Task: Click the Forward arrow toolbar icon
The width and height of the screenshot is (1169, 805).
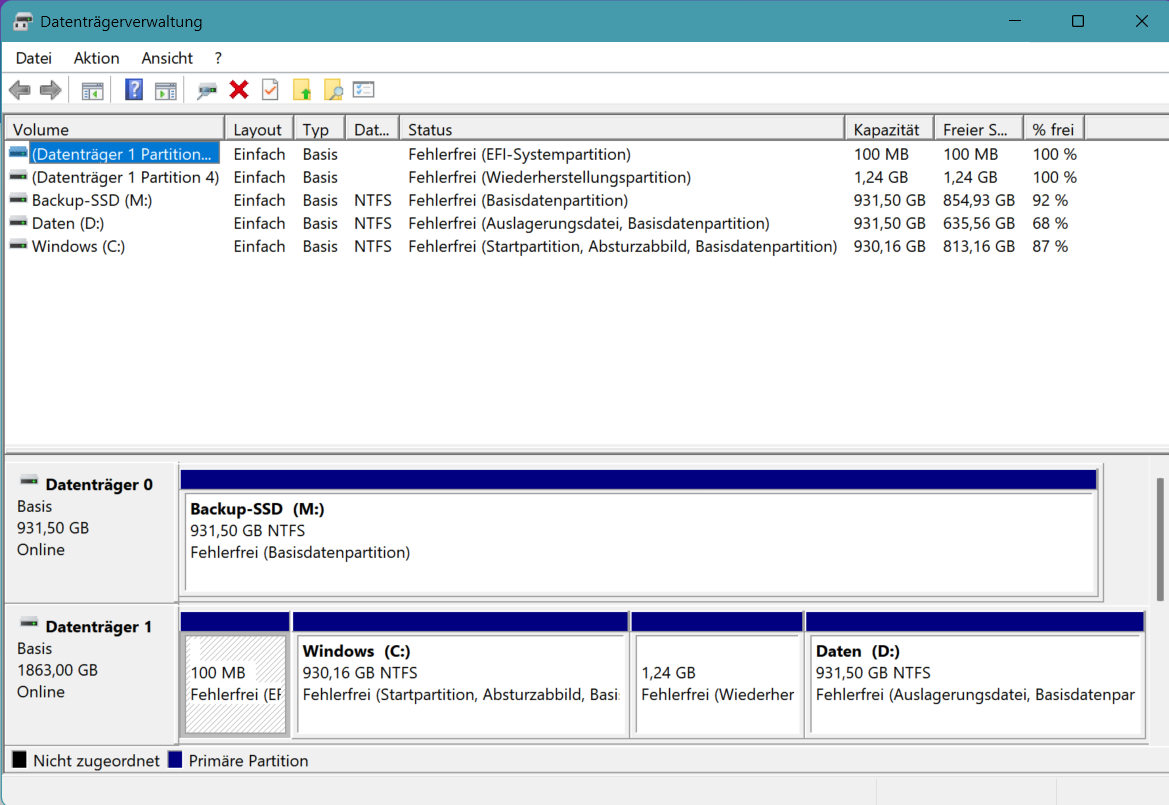Action: click(x=51, y=90)
